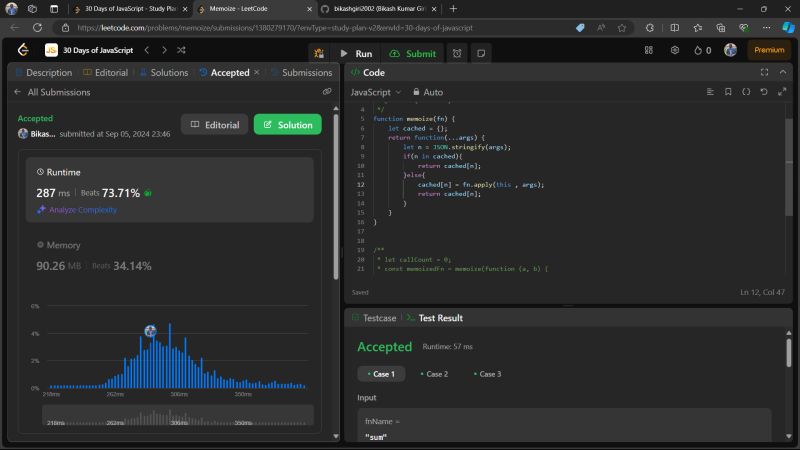Click the braces snippet icon in editor
The height and width of the screenshot is (450, 800).
[x=746, y=92]
